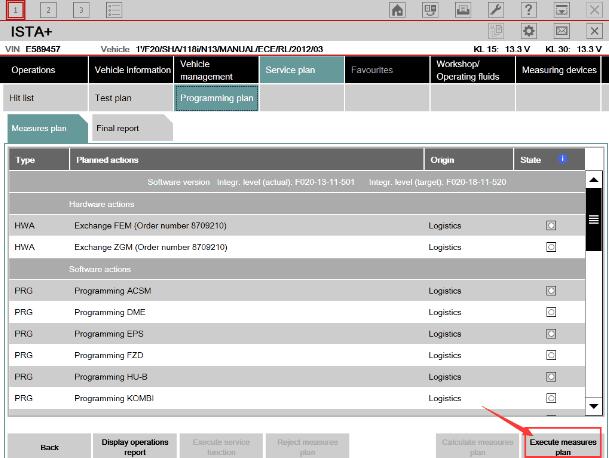This screenshot has width=609, height=458.
Task: Click the minimize-to-tray toolbar icon
Action: coord(562,10)
